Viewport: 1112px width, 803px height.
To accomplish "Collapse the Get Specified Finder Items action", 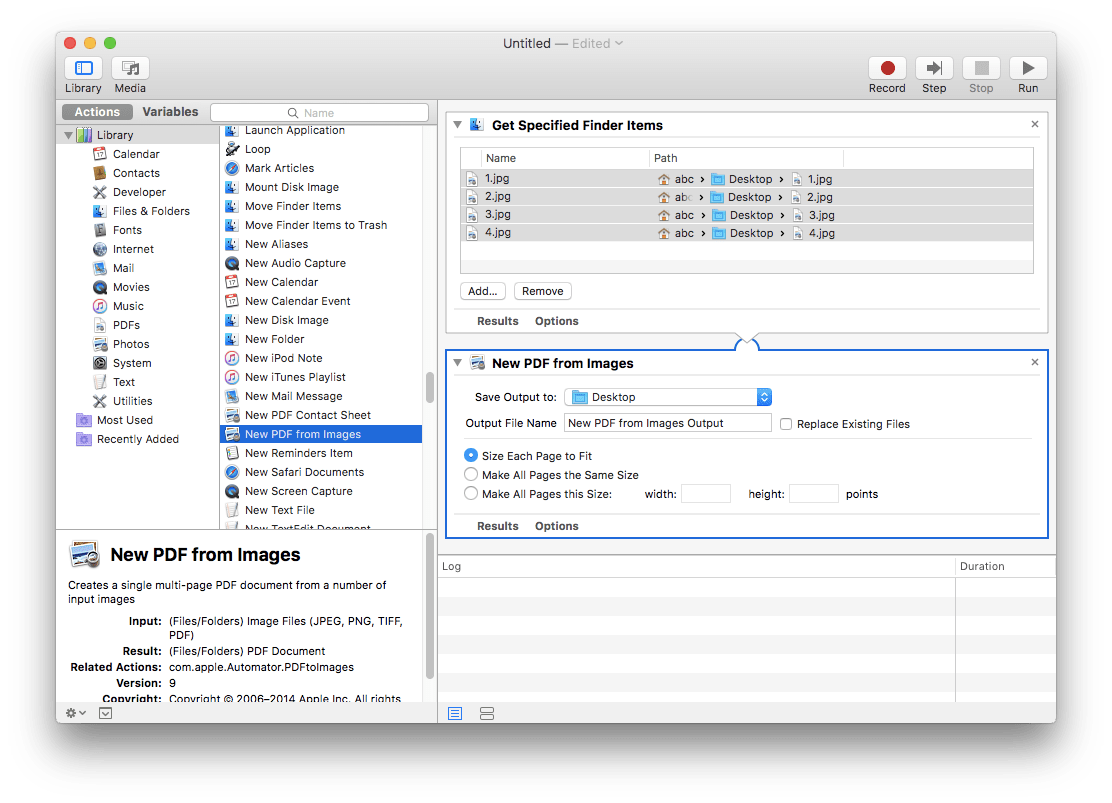I will click(x=457, y=124).
